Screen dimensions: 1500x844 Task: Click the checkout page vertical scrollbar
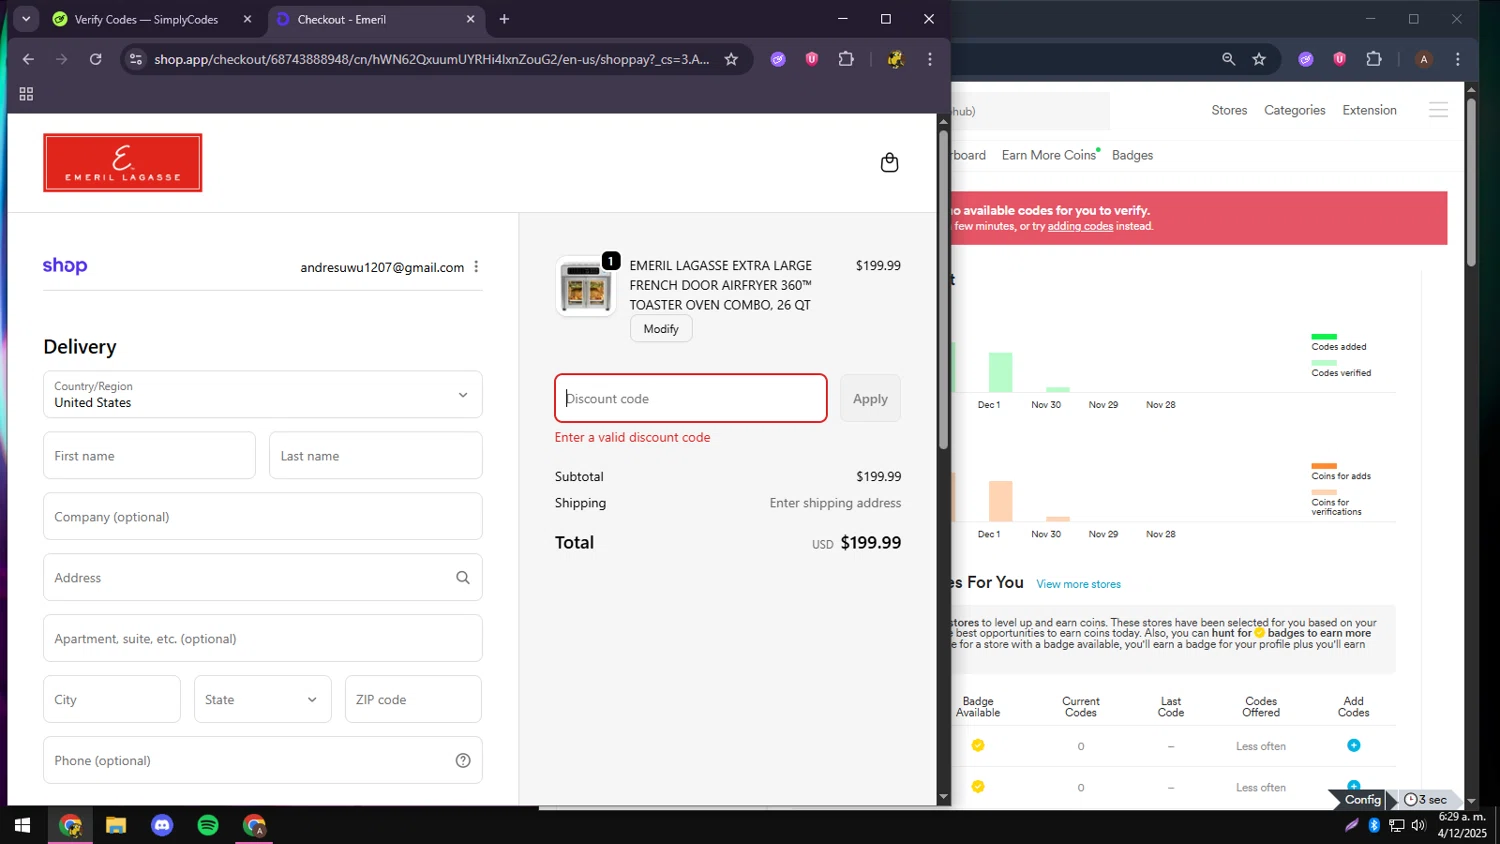pyautogui.click(x=943, y=289)
